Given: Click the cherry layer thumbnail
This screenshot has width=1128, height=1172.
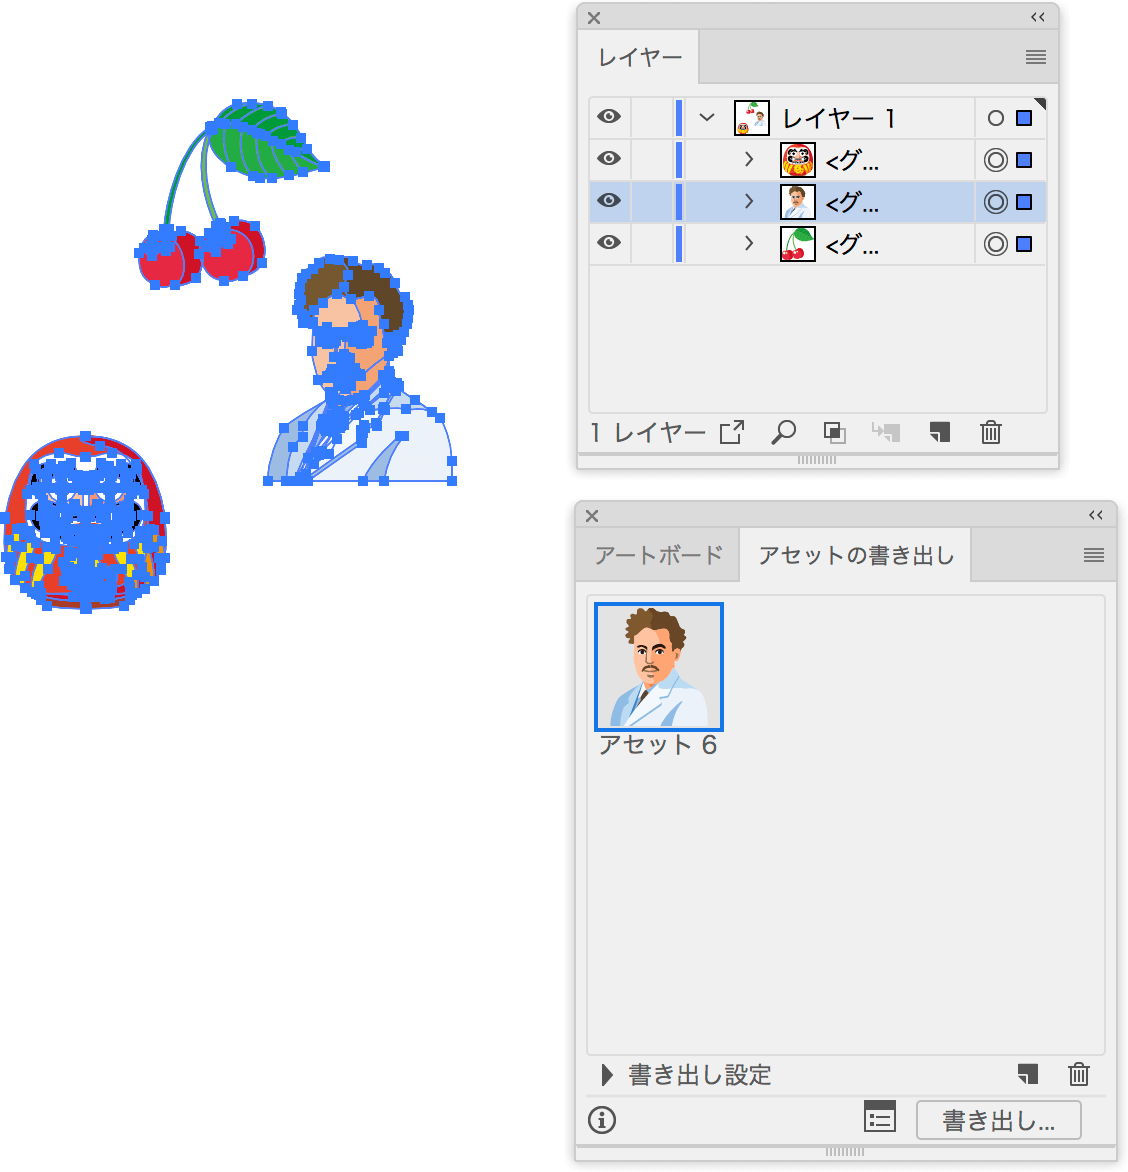Looking at the screenshot, I should pos(798,244).
